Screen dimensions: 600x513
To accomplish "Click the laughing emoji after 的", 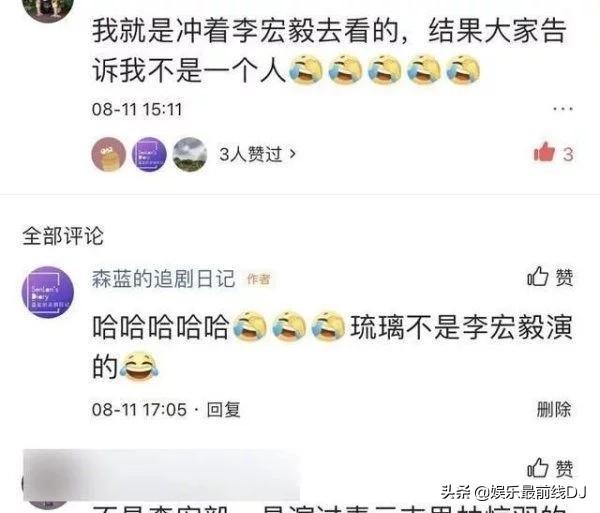I will pos(139,366).
